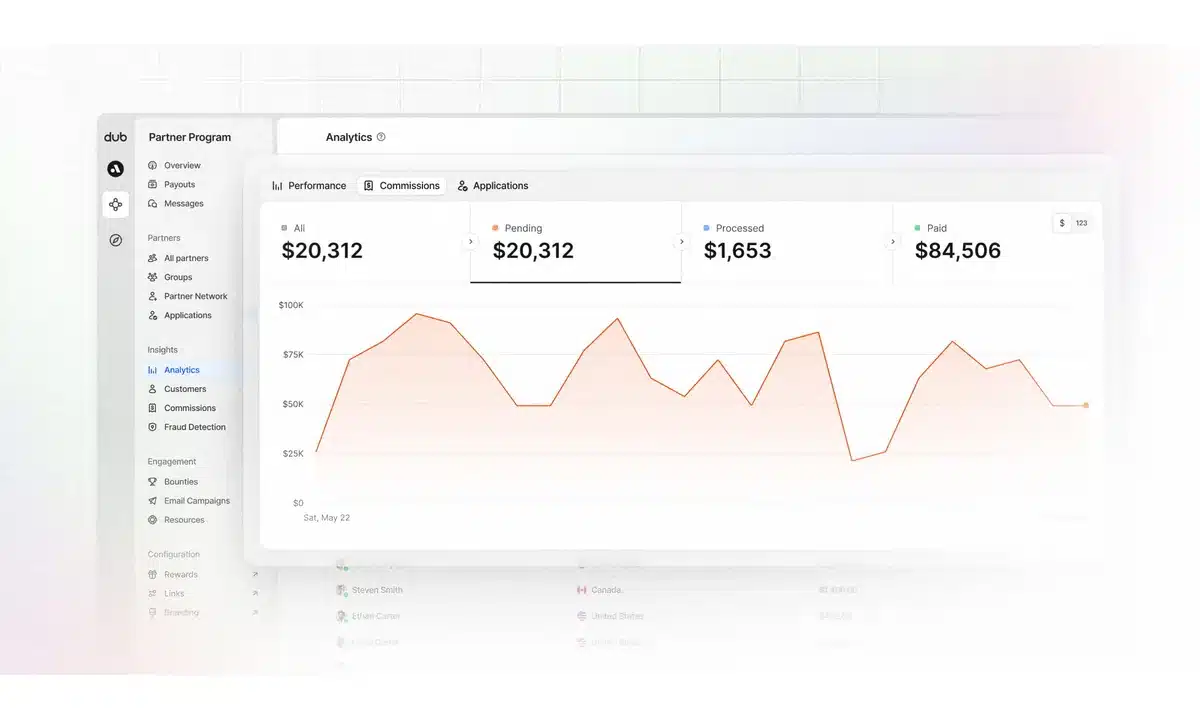Image resolution: width=1200 pixels, height=720 pixels.
Task: Click the $1,653 Processed amount
Action: coord(738,251)
